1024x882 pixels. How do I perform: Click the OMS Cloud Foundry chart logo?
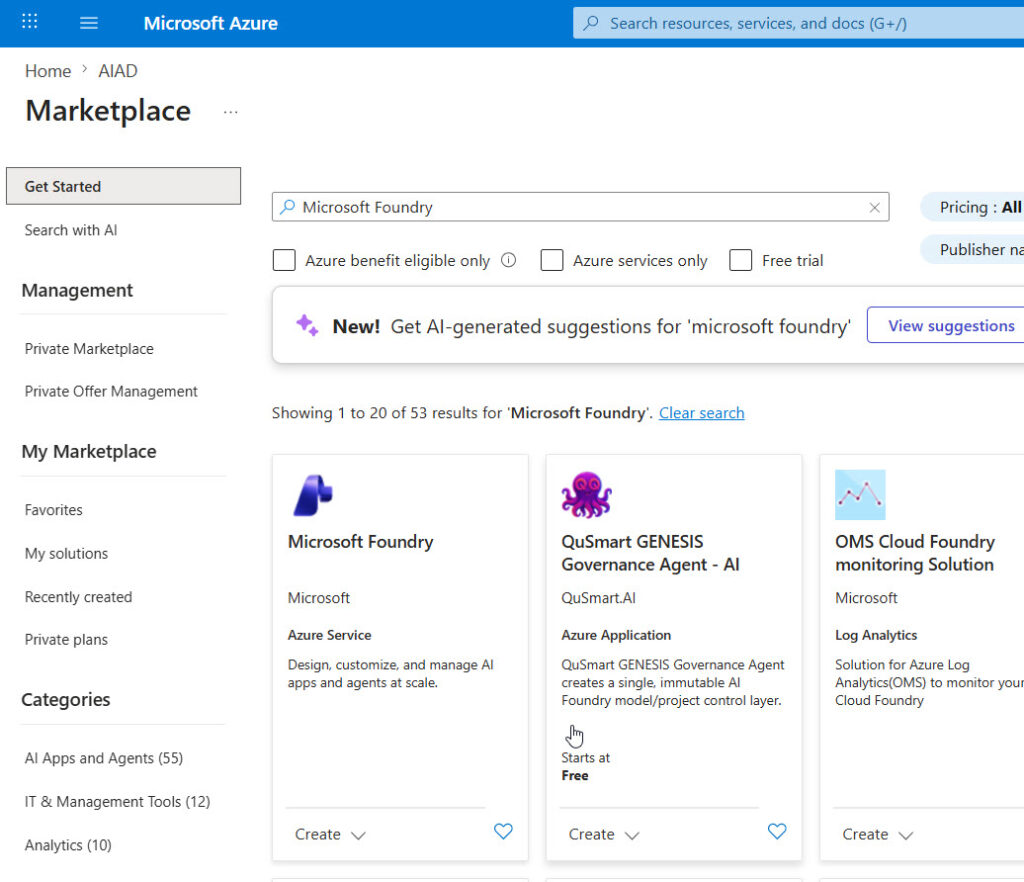coord(860,495)
